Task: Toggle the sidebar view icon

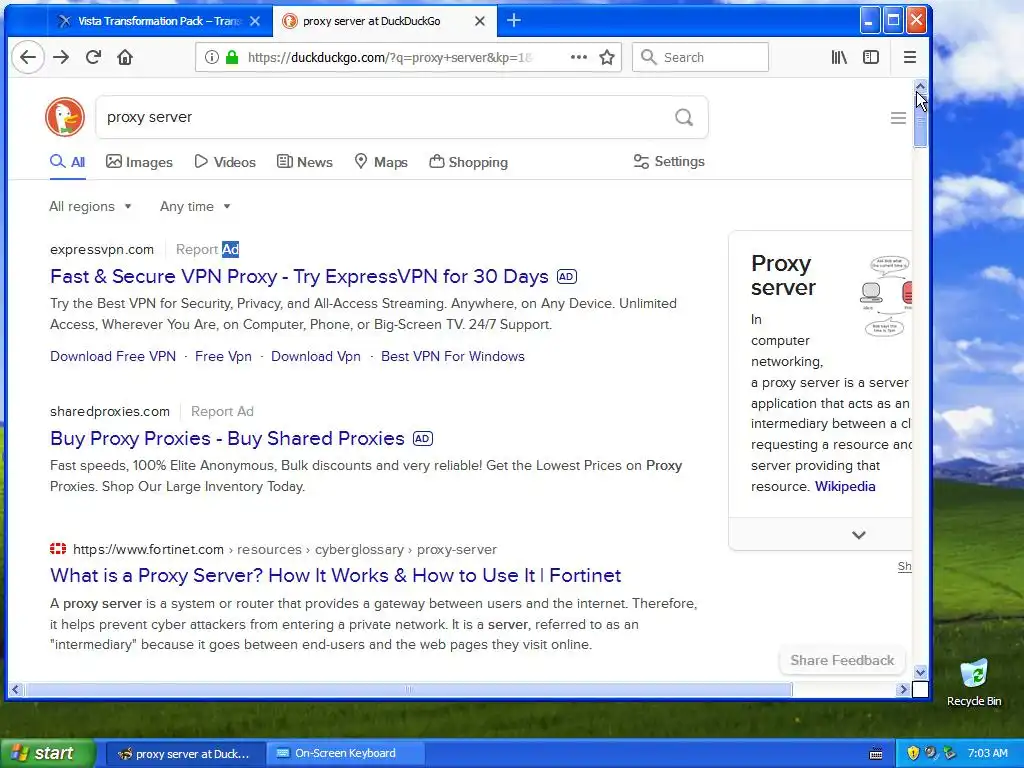Action: (x=871, y=57)
